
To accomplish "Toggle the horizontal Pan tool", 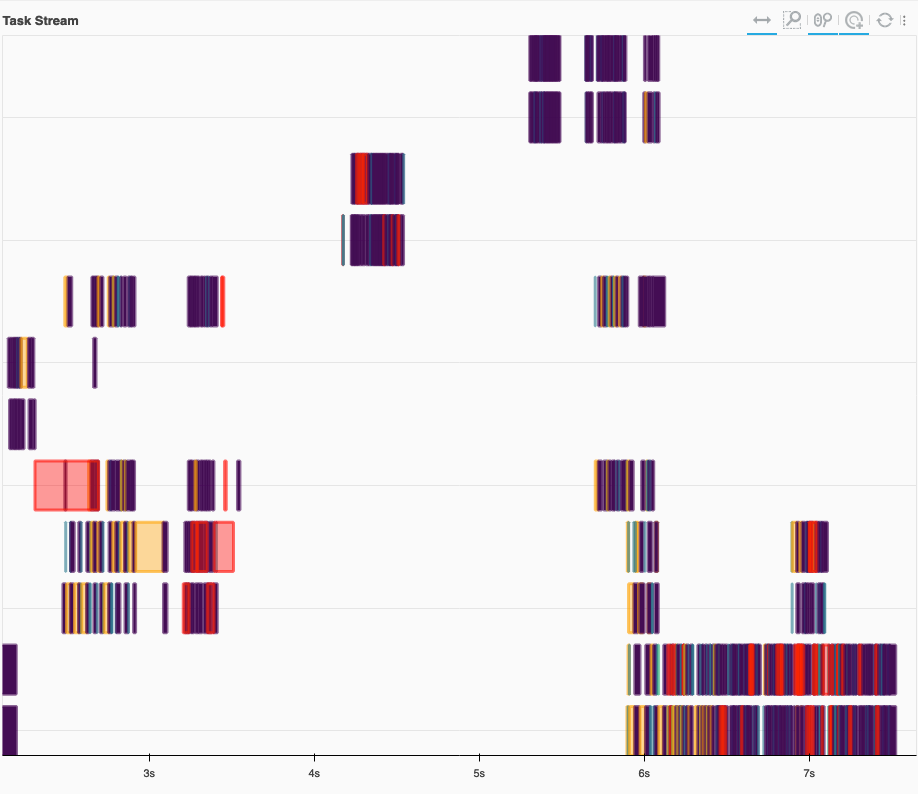I will point(761,20).
